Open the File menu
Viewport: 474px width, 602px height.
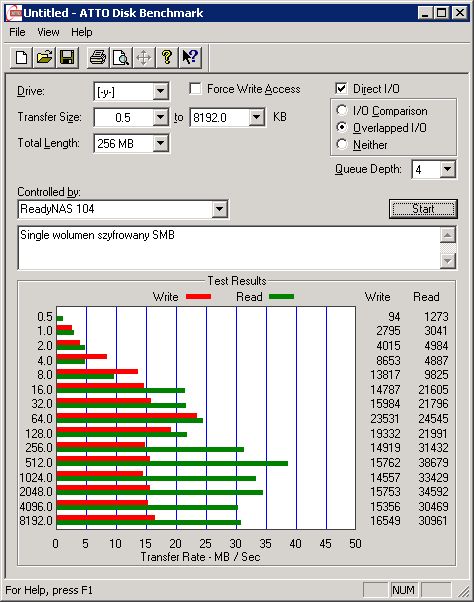(17, 32)
